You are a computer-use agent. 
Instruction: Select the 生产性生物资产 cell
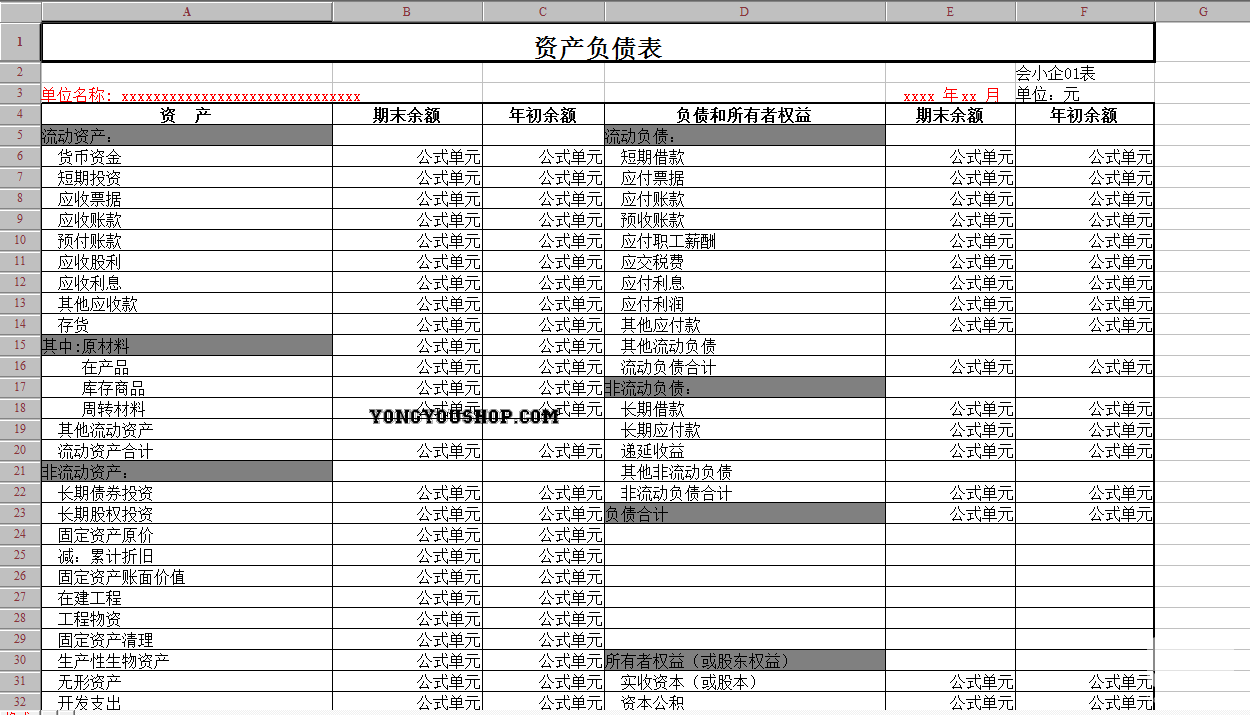click(x=186, y=660)
